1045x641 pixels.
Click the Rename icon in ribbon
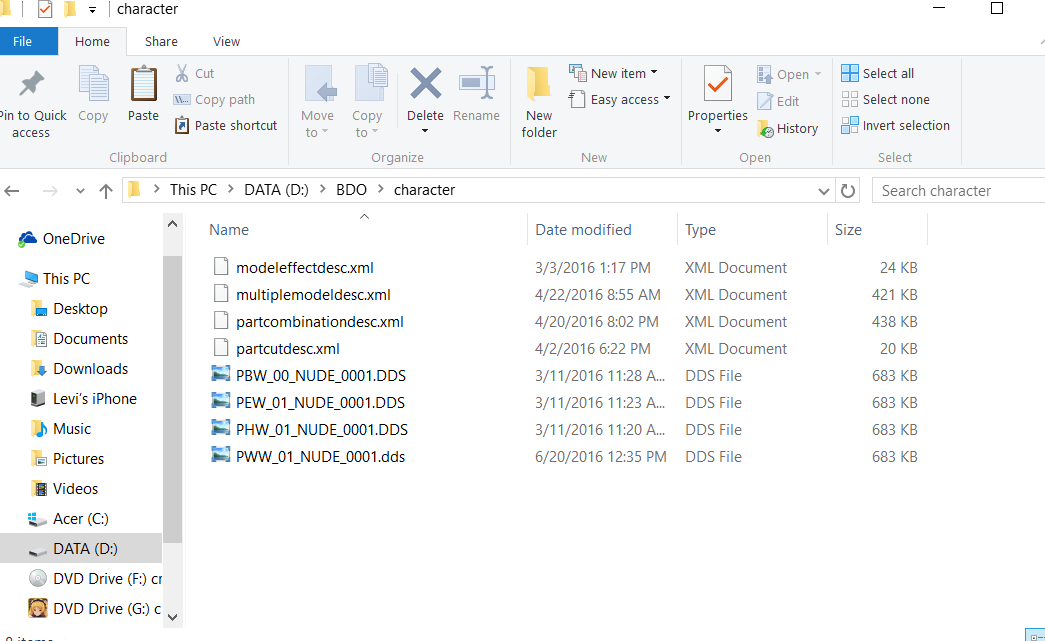476,85
